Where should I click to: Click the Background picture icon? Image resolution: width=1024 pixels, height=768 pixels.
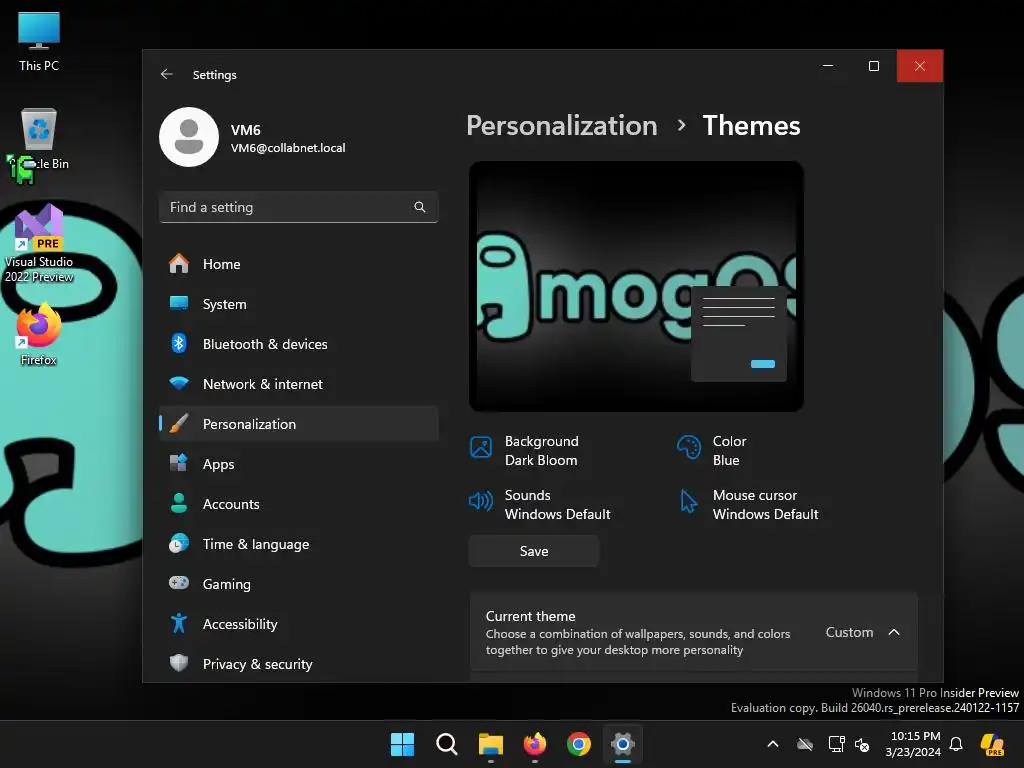coord(481,448)
